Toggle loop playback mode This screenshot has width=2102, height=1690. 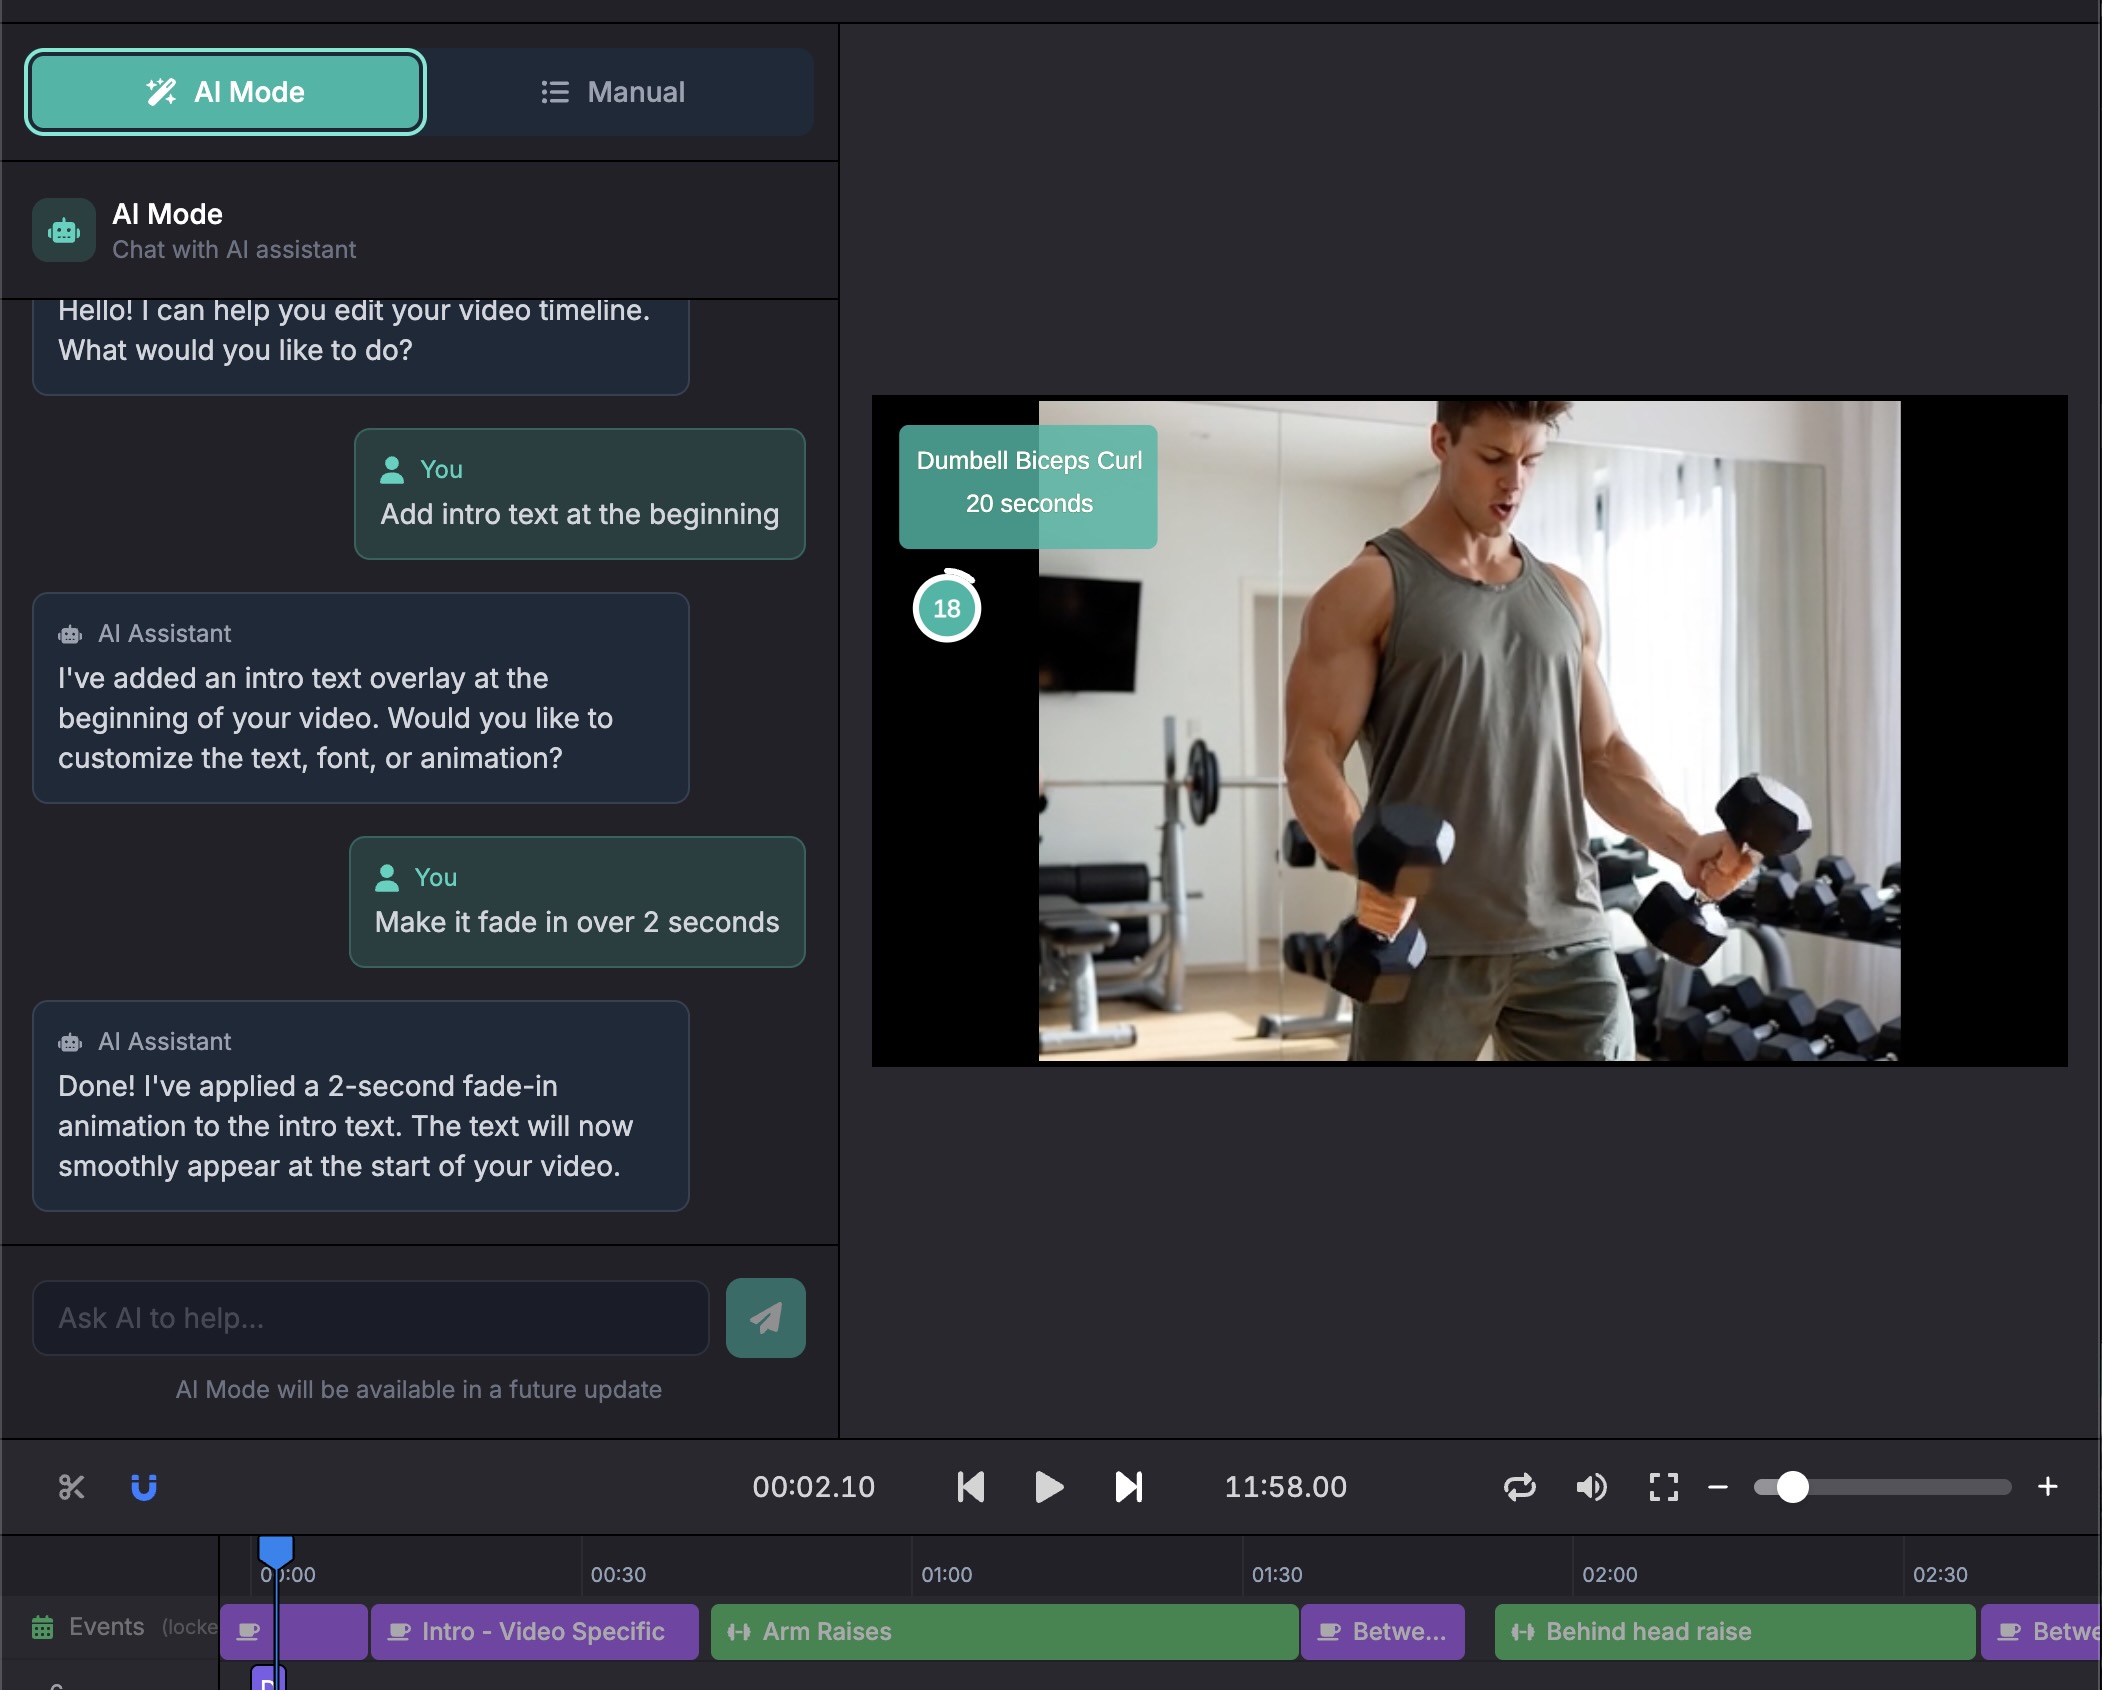pyautogui.click(x=1519, y=1487)
